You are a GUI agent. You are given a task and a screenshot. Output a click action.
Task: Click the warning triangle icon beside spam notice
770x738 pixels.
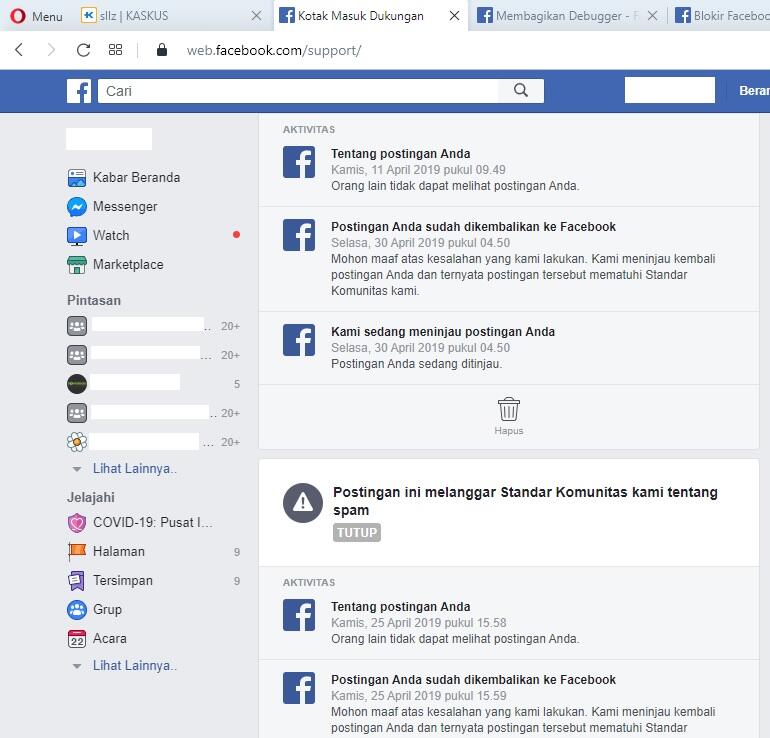point(303,503)
